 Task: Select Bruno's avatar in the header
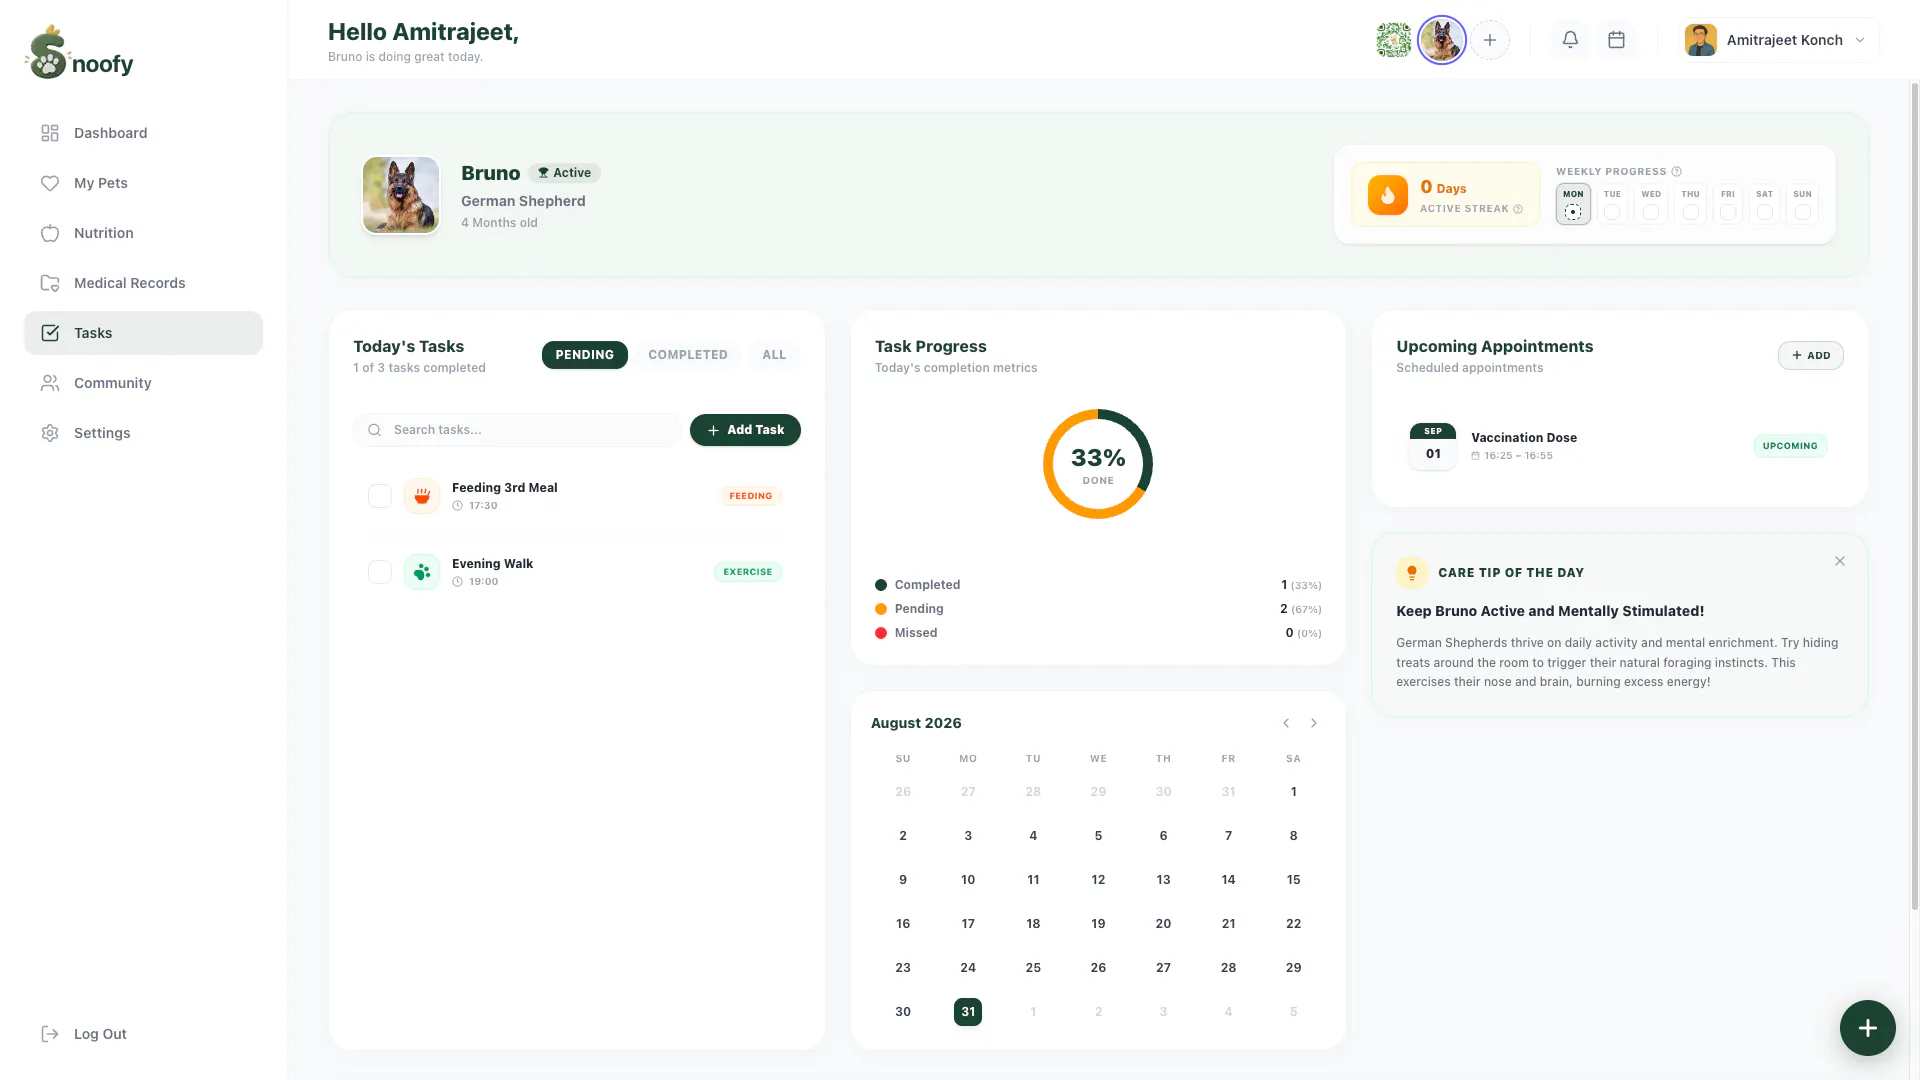tap(1442, 40)
